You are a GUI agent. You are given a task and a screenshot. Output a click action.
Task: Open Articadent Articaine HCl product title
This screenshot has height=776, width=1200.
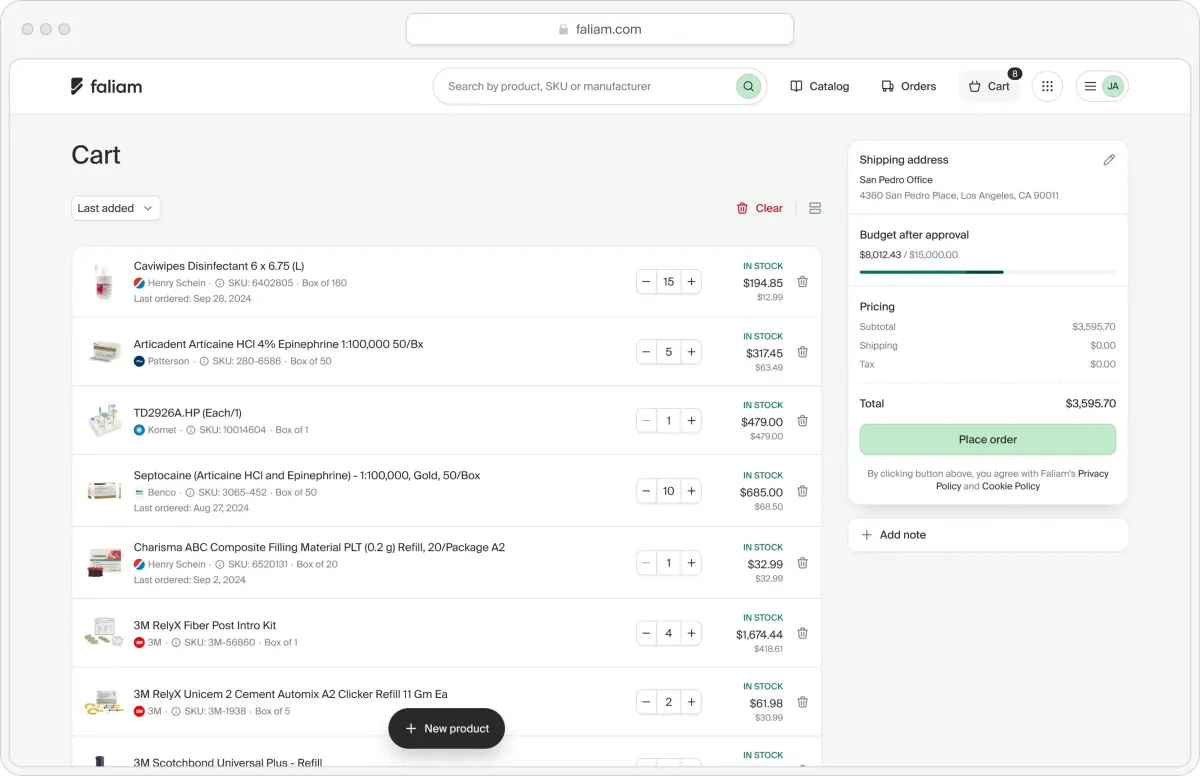click(278, 344)
